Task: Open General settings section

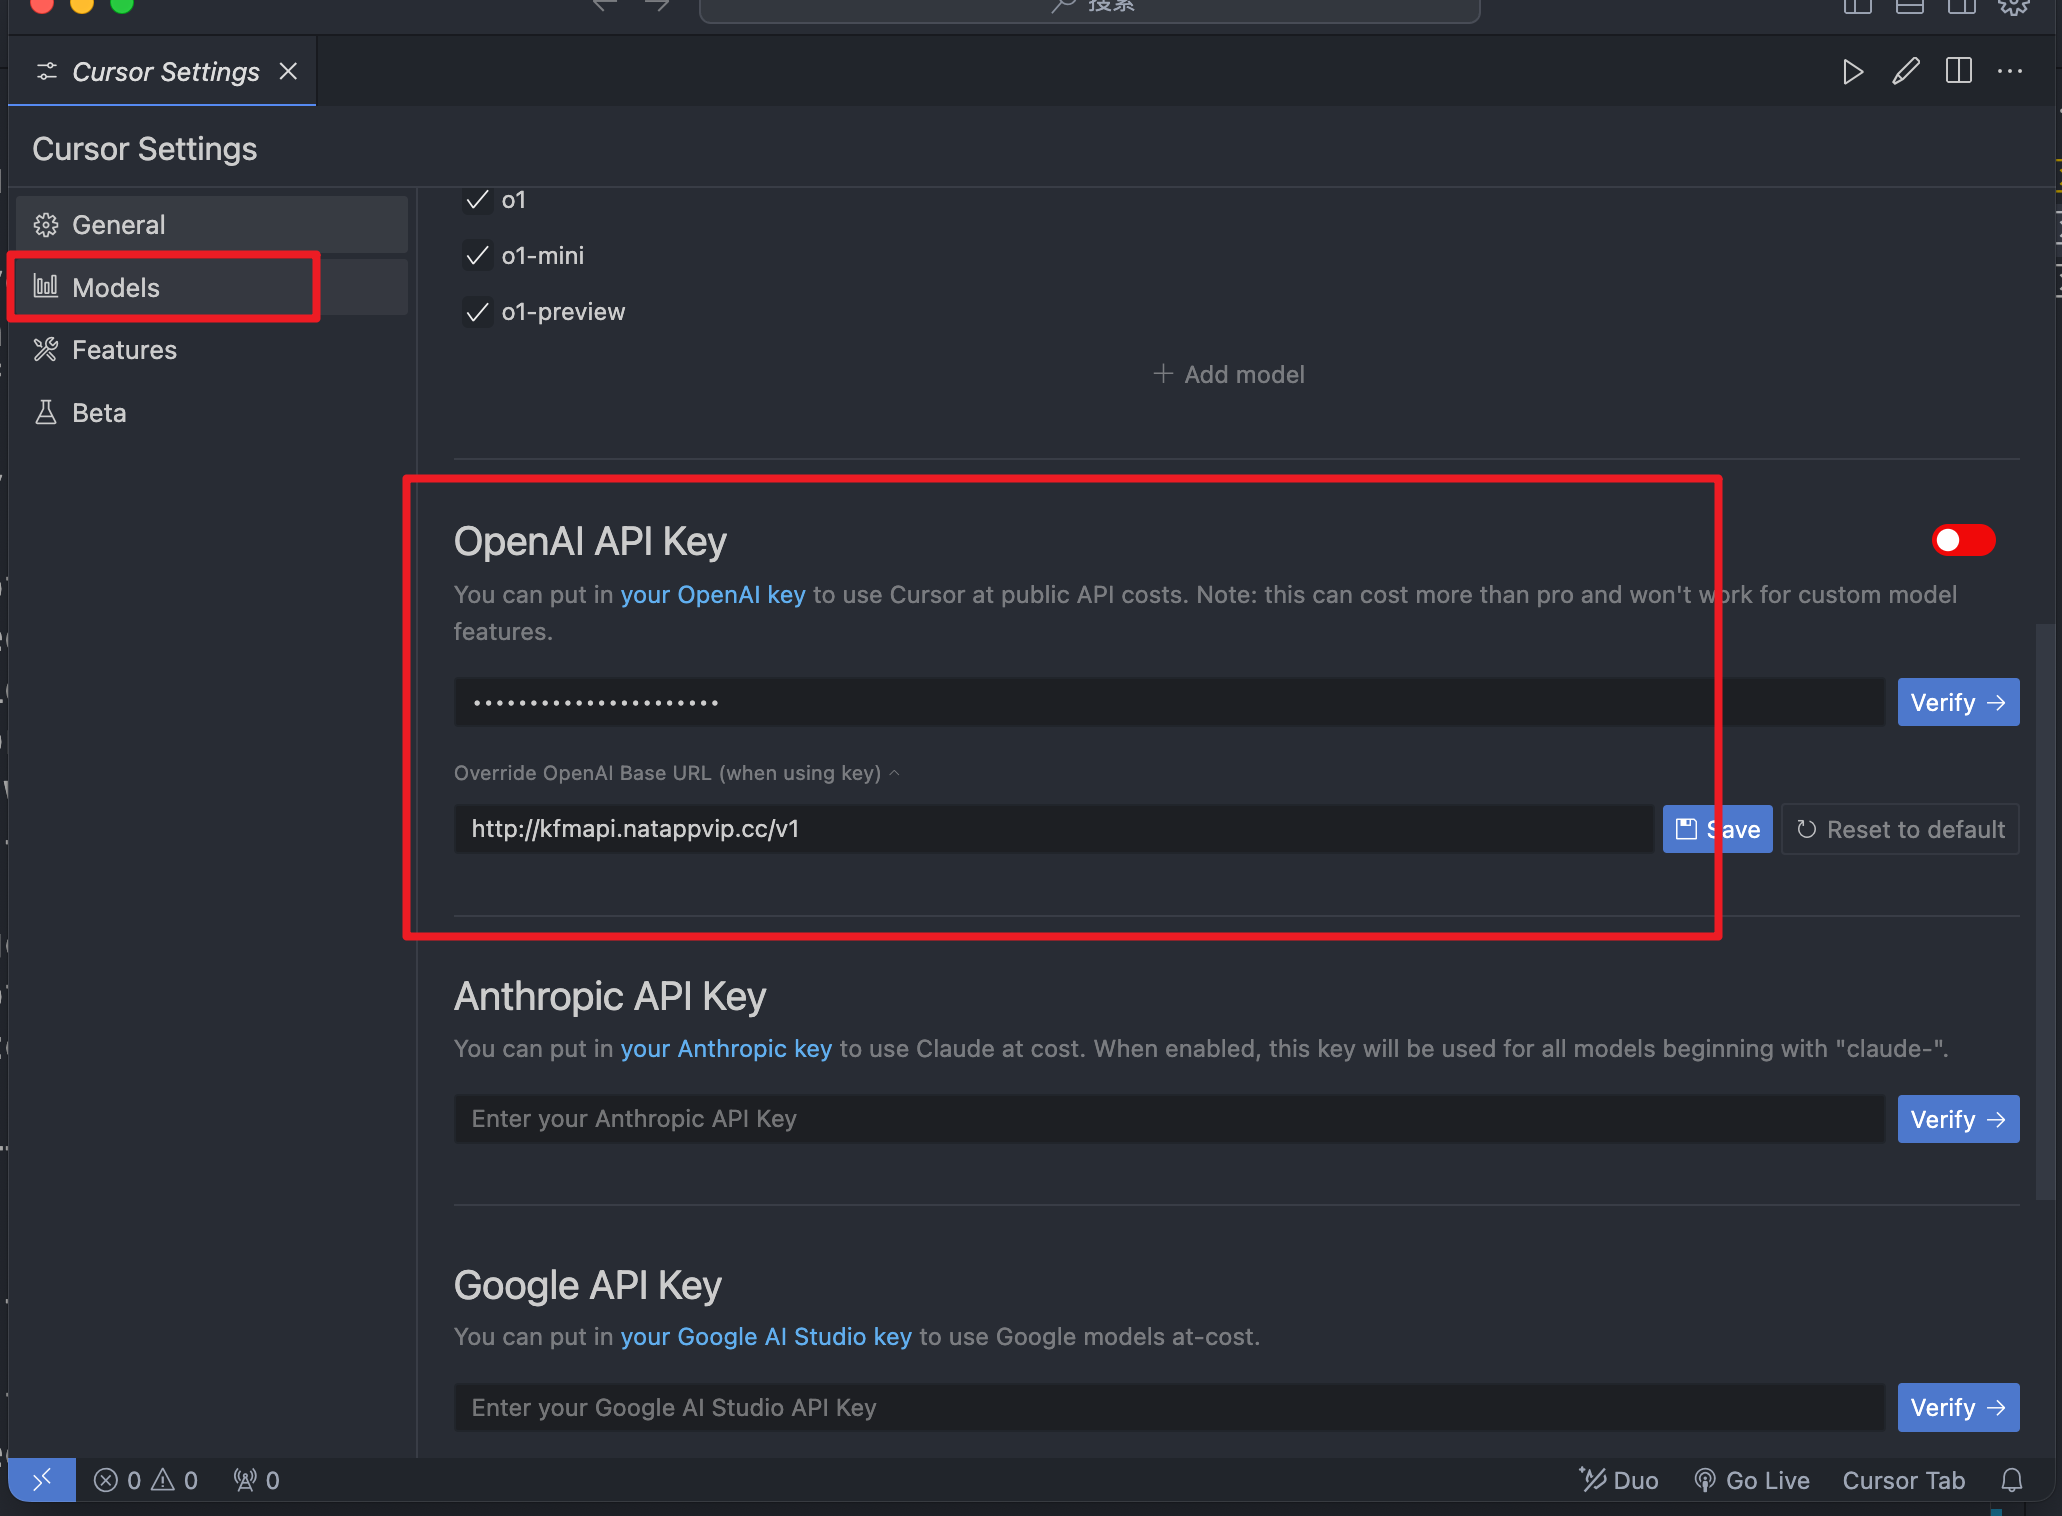Action: [x=211, y=225]
